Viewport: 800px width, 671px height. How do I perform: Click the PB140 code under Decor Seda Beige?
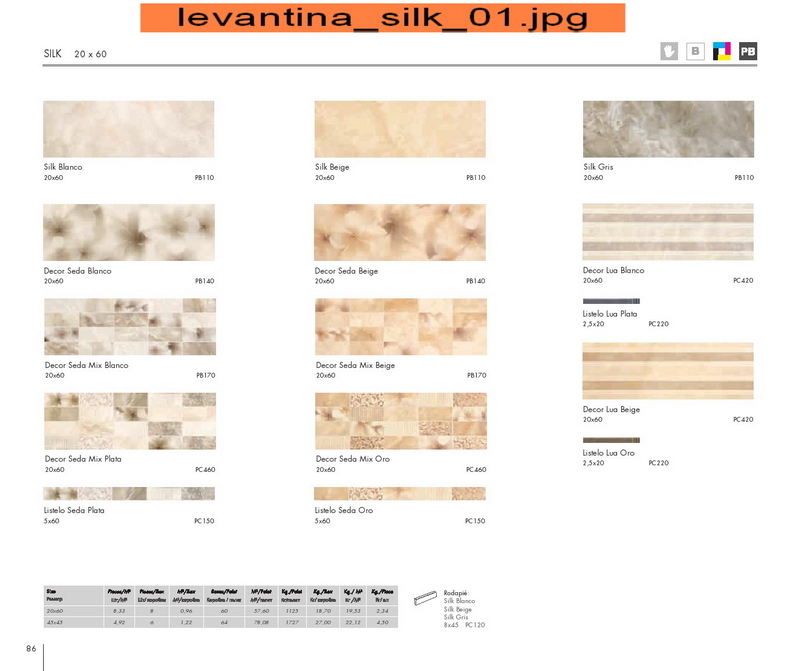[x=476, y=281]
